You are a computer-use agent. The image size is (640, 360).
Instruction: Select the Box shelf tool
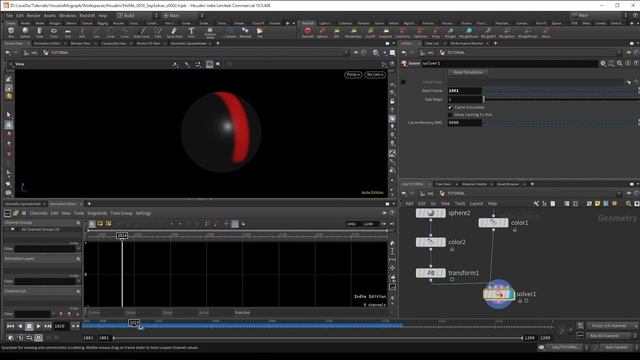[11, 32]
